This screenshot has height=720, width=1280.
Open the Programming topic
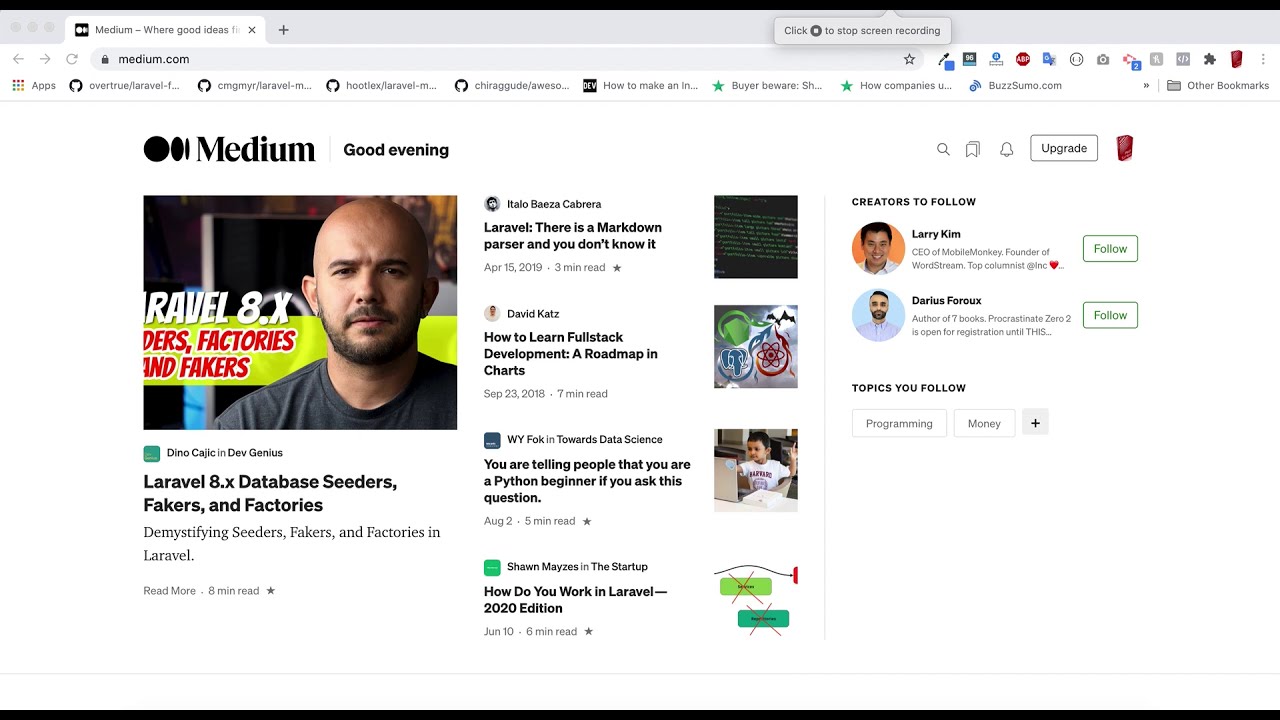[899, 423]
